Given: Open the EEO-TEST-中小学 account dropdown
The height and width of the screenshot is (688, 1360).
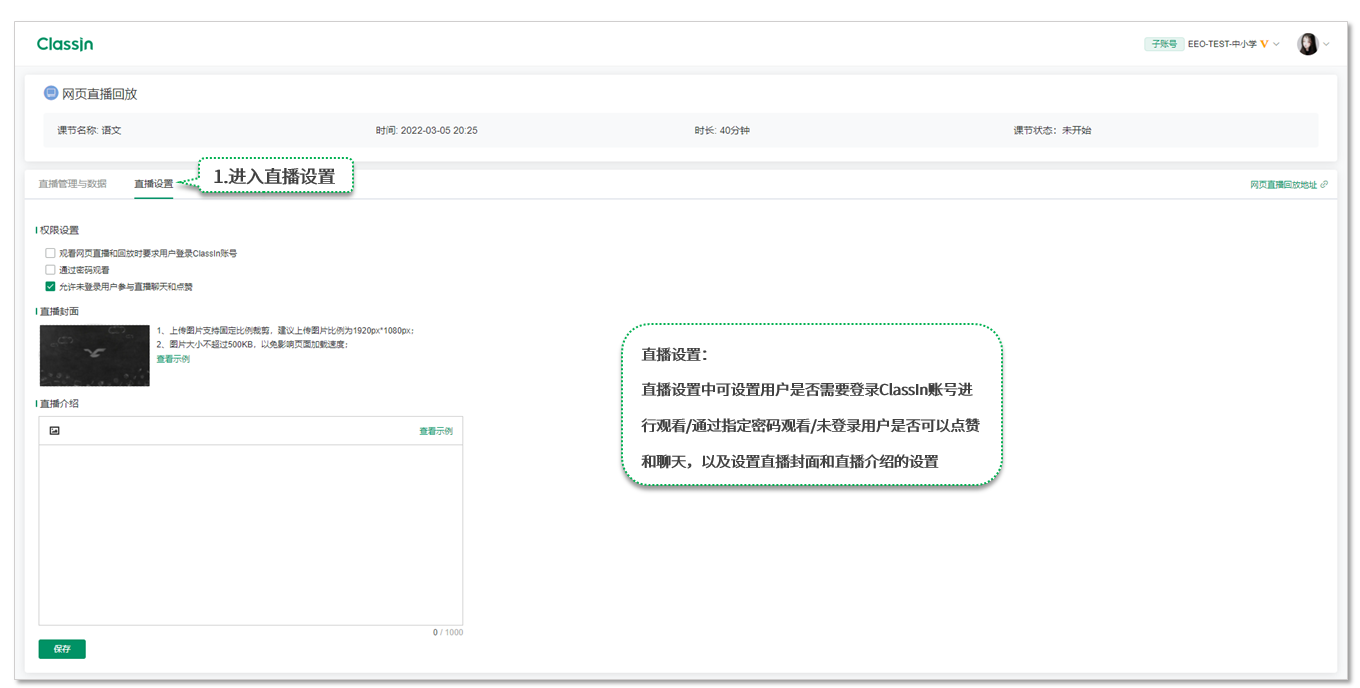Looking at the screenshot, I should (1233, 44).
